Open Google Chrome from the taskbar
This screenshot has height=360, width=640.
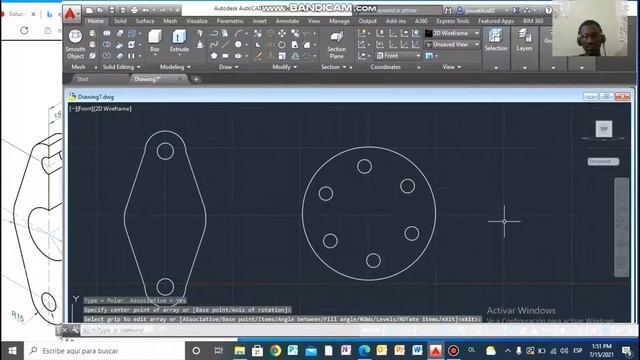276,351
